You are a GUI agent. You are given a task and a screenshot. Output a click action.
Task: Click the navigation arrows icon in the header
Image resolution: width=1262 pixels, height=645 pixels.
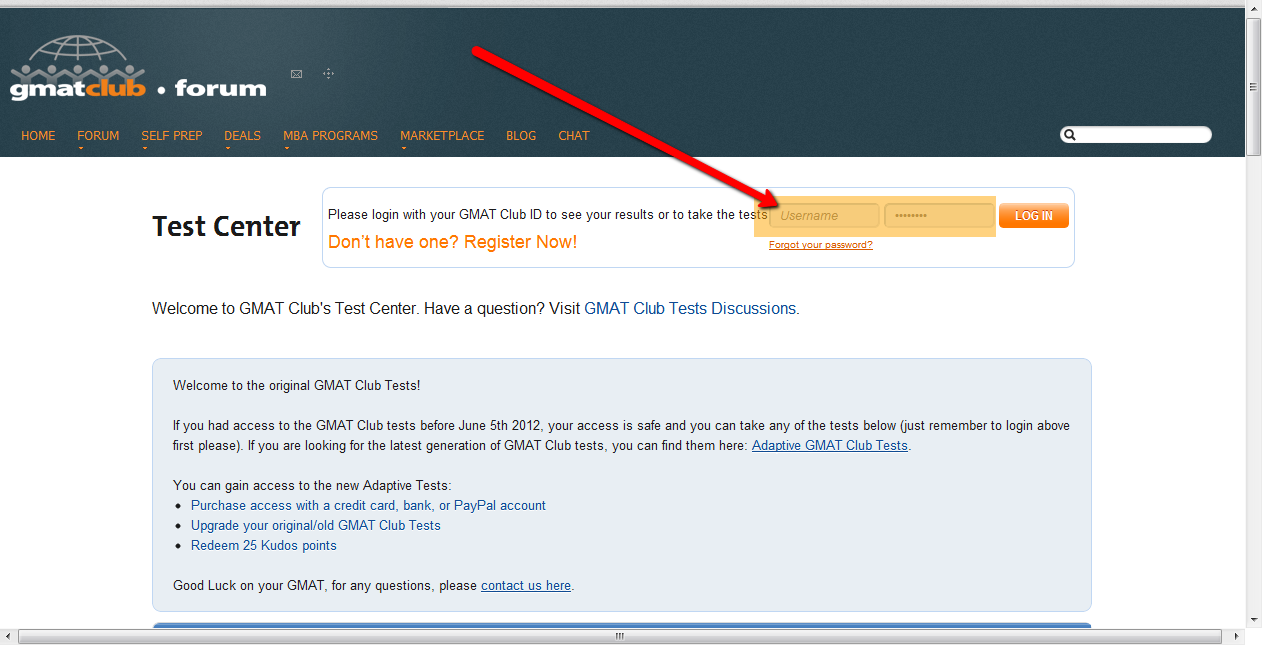tap(328, 73)
